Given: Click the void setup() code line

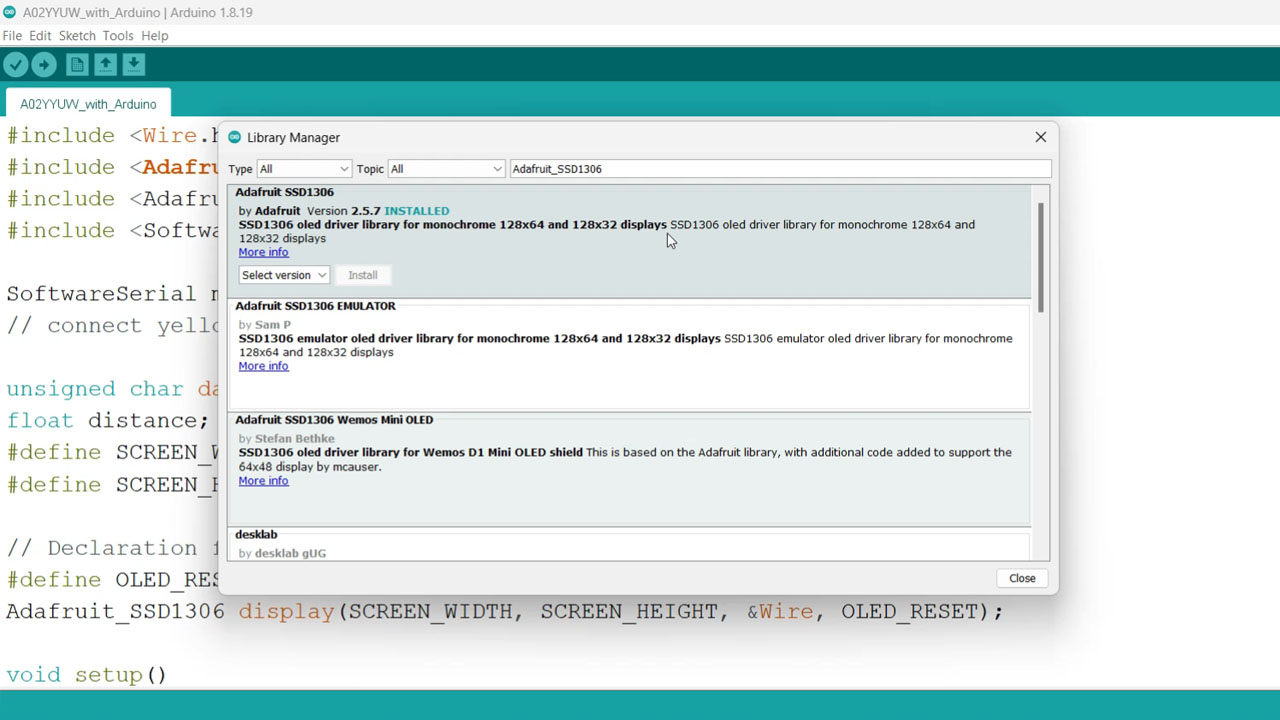Looking at the screenshot, I should (87, 675).
